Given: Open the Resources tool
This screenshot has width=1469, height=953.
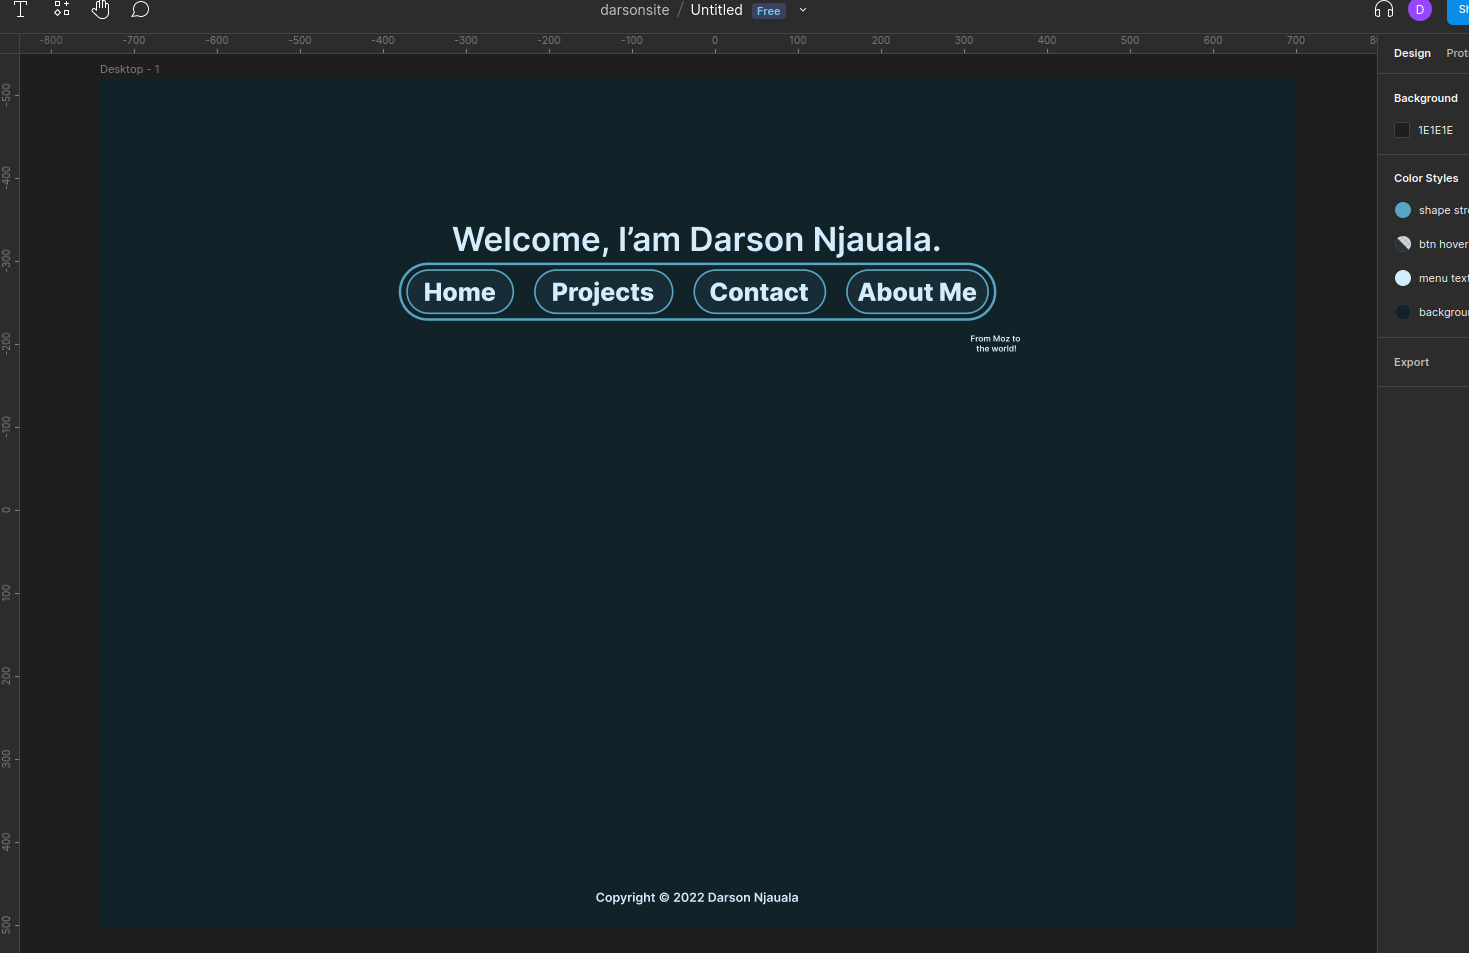Looking at the screenshot, I should (62, 10).
